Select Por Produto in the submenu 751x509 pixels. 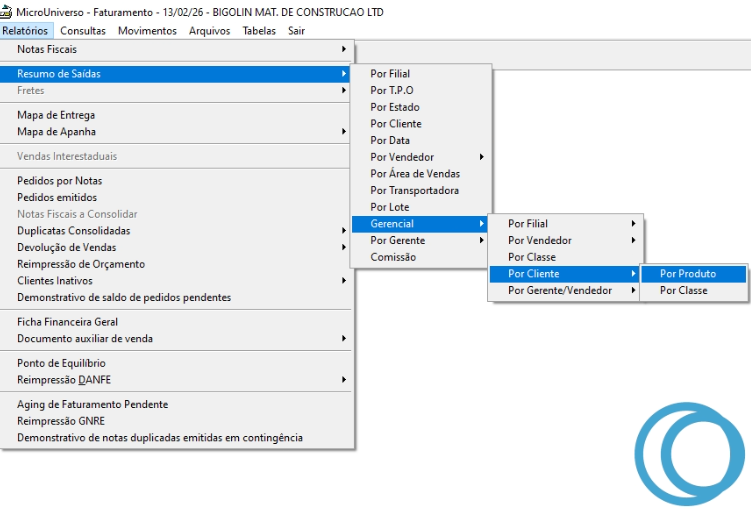tap(688, 274)
